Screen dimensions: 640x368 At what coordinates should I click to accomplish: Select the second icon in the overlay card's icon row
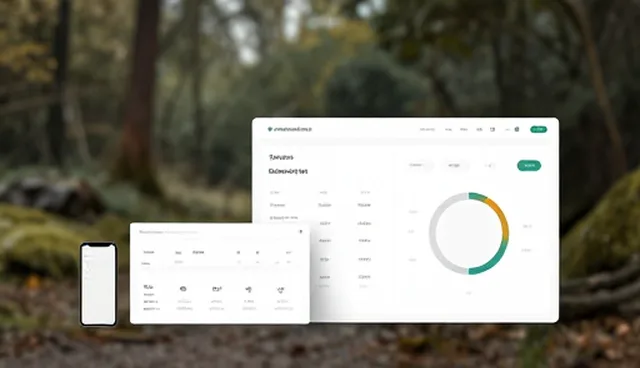[217, 289]
